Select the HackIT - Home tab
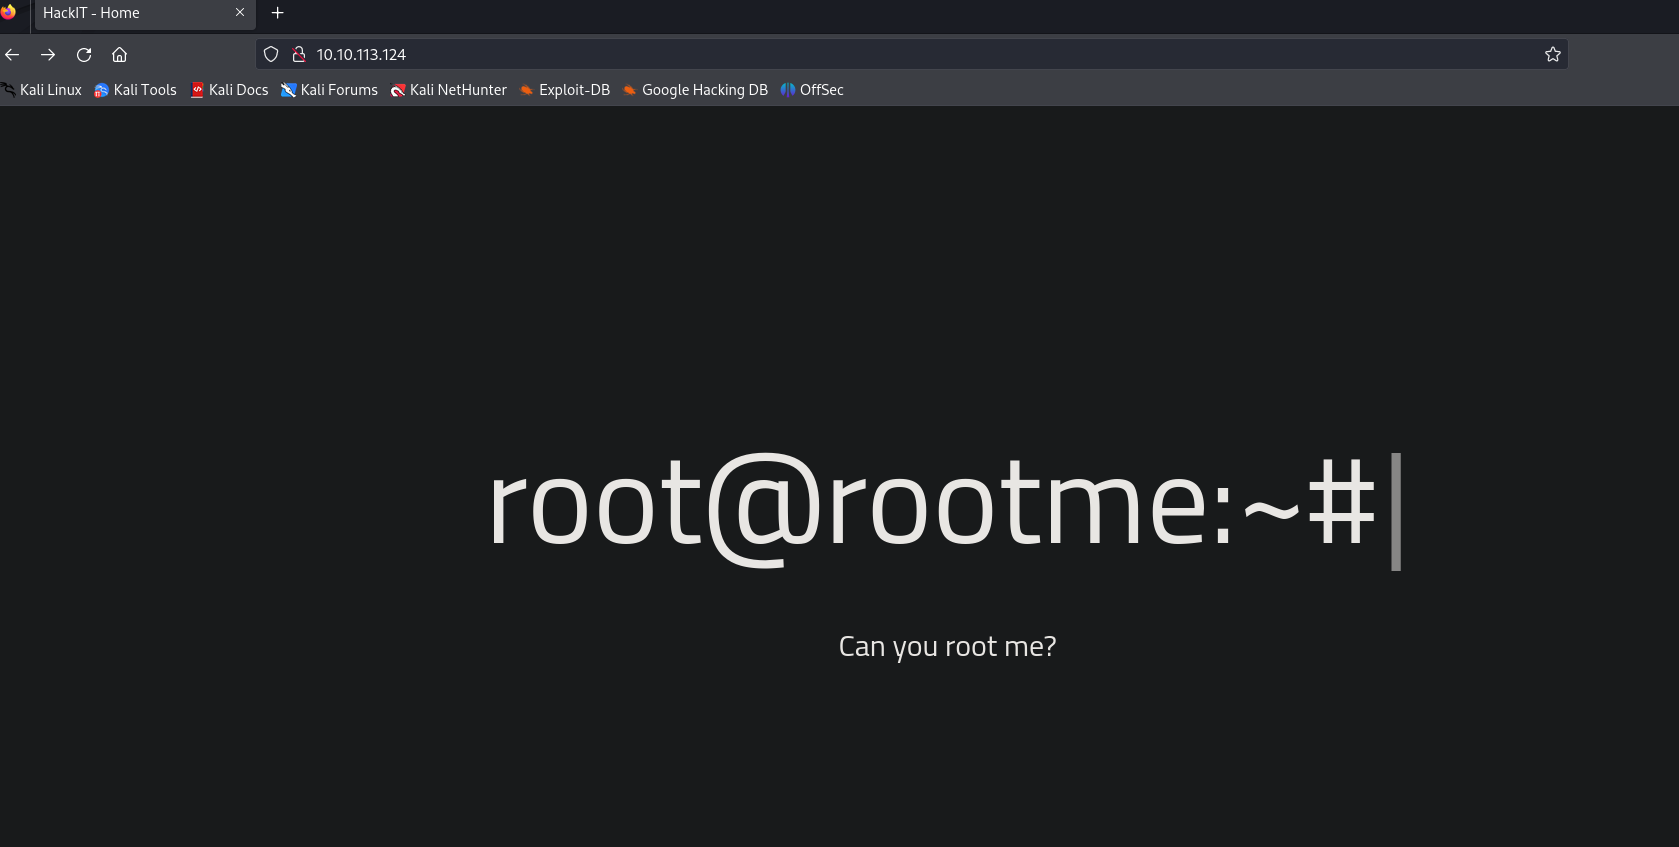1679x847 pixels. click(130, 13)
